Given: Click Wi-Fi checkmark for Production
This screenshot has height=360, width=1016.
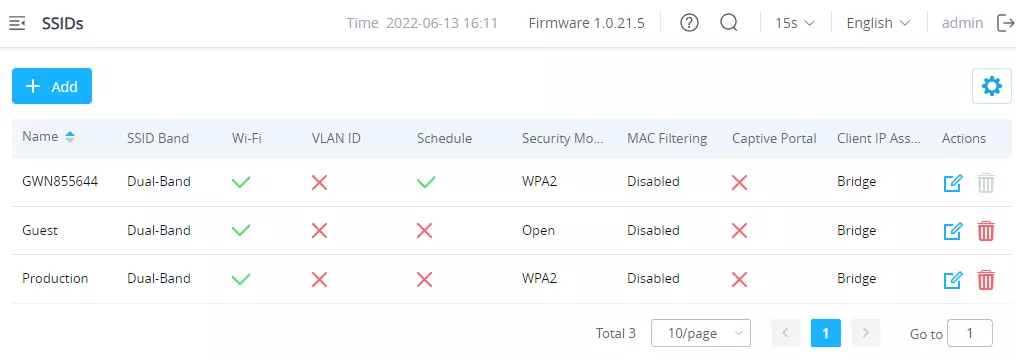Looking at the screenshot, I should tap(241, 279).
